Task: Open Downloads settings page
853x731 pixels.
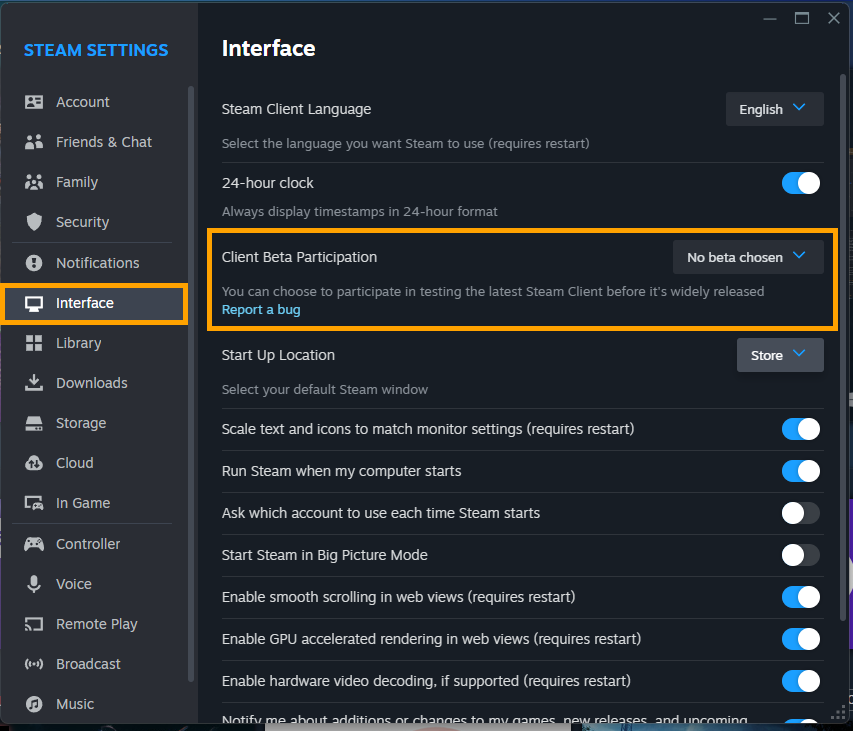Action: tap(95, 383)
